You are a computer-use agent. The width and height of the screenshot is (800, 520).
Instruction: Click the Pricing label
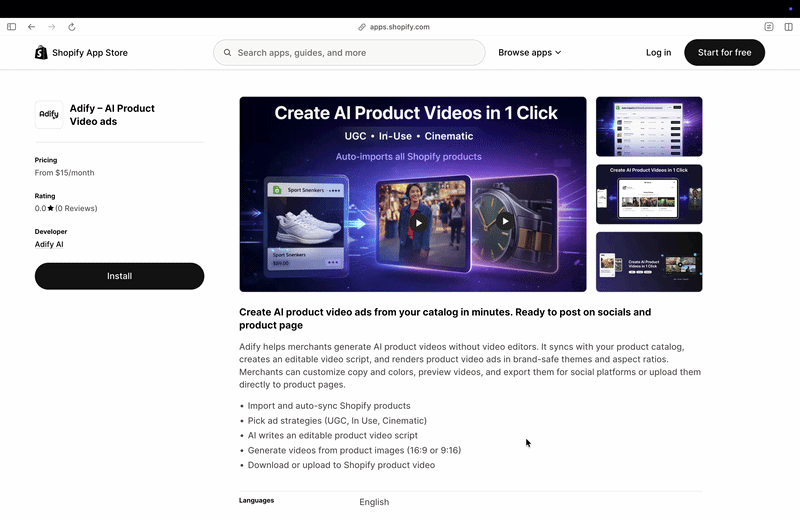pyautogui.click(x=46, y=160)
